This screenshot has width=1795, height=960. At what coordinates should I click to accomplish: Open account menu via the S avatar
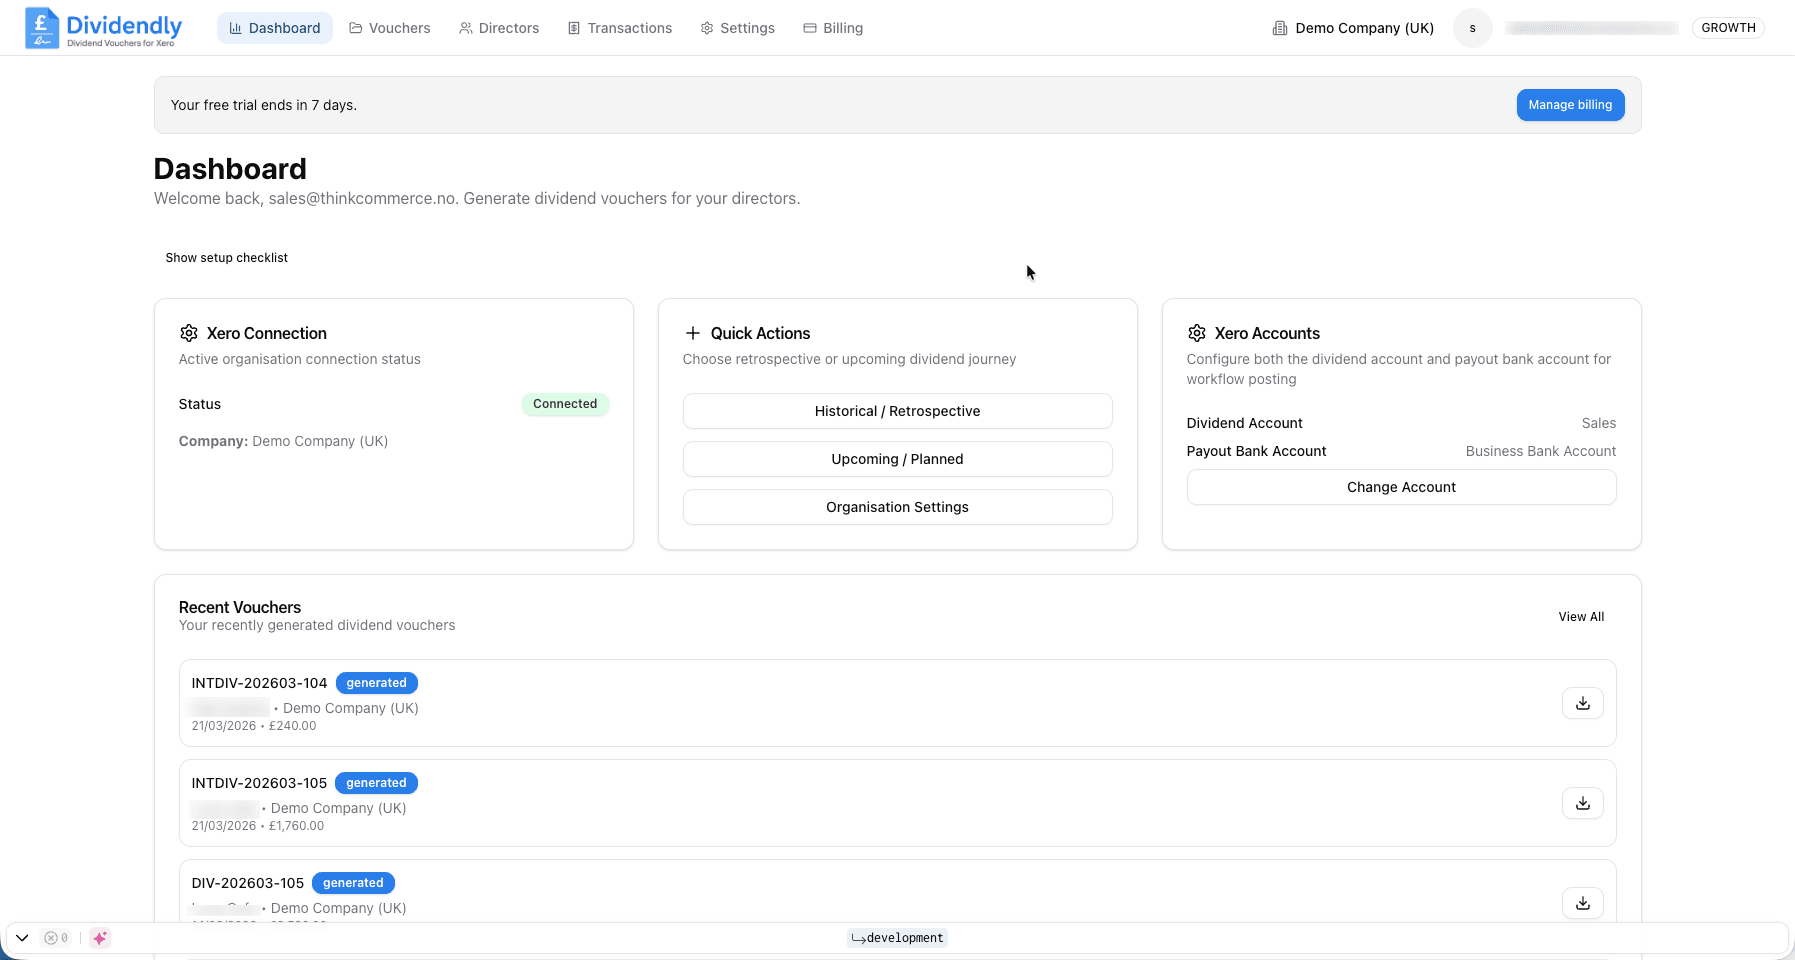1471,27
